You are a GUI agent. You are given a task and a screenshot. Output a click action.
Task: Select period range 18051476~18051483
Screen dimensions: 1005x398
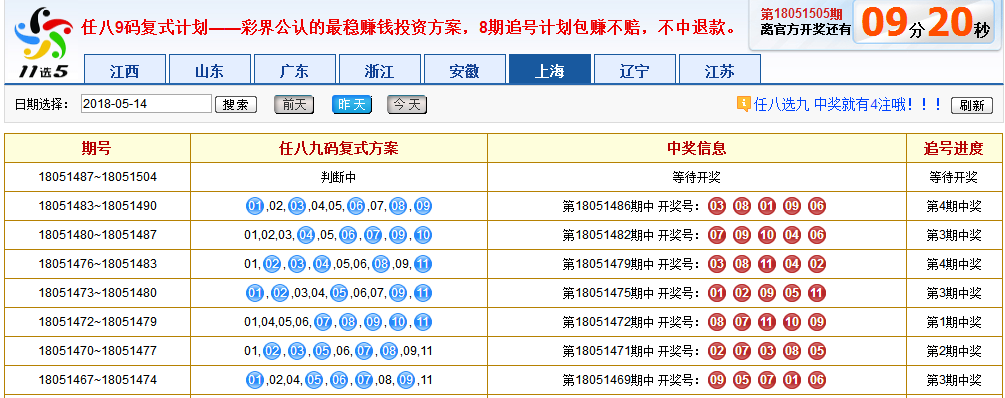point(97,263)
